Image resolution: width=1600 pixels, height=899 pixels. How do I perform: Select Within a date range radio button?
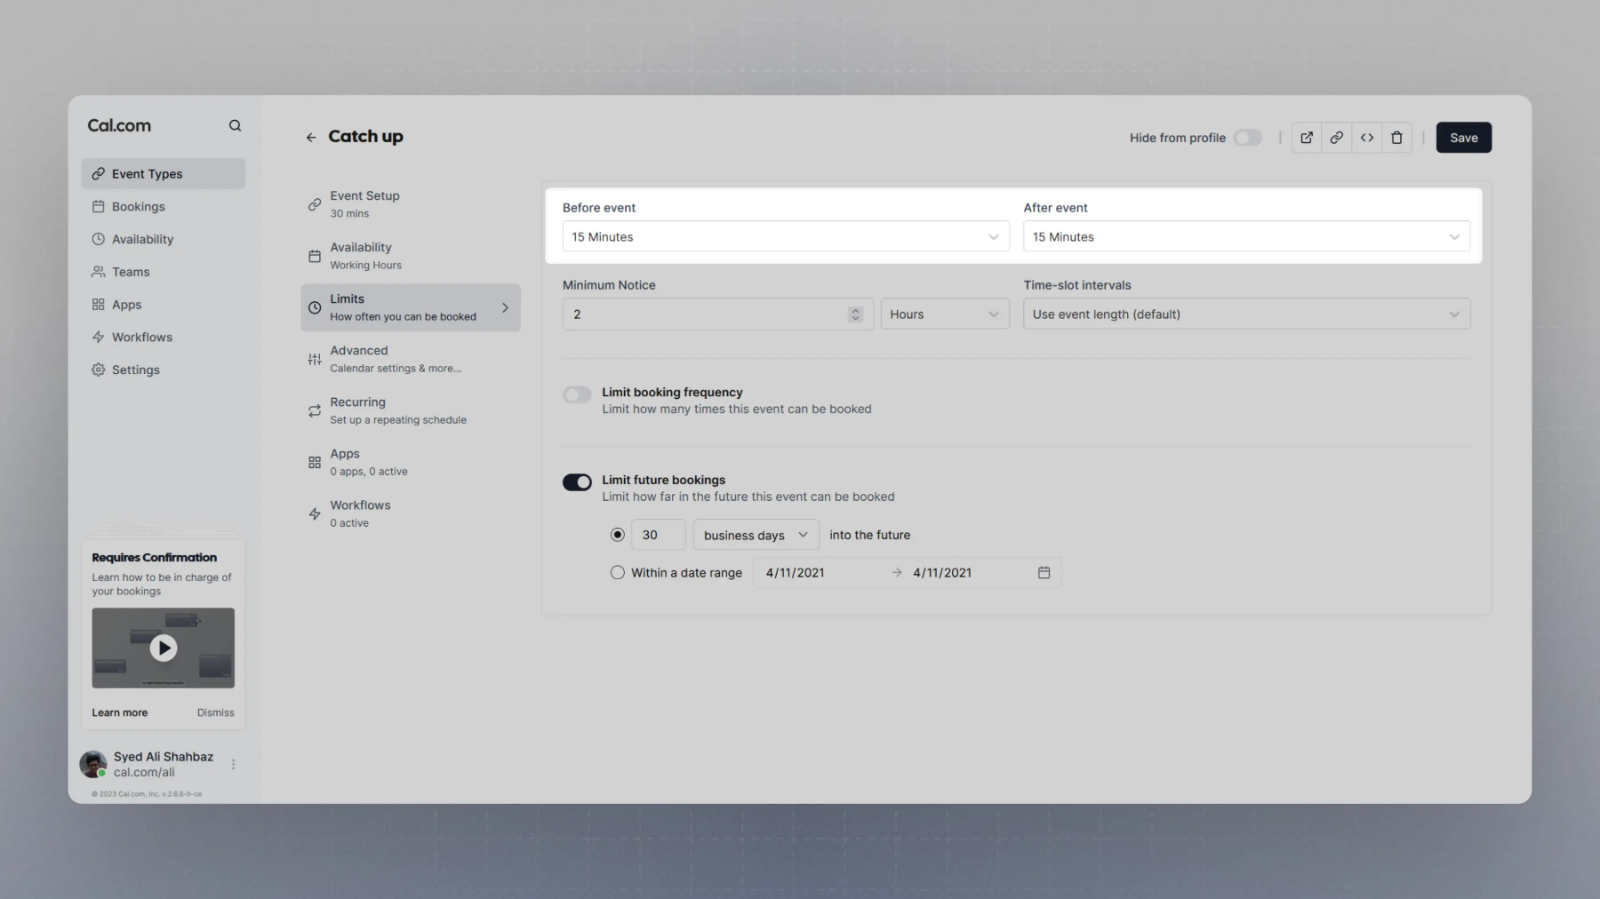pyautogui.click(x=617, y=573)
